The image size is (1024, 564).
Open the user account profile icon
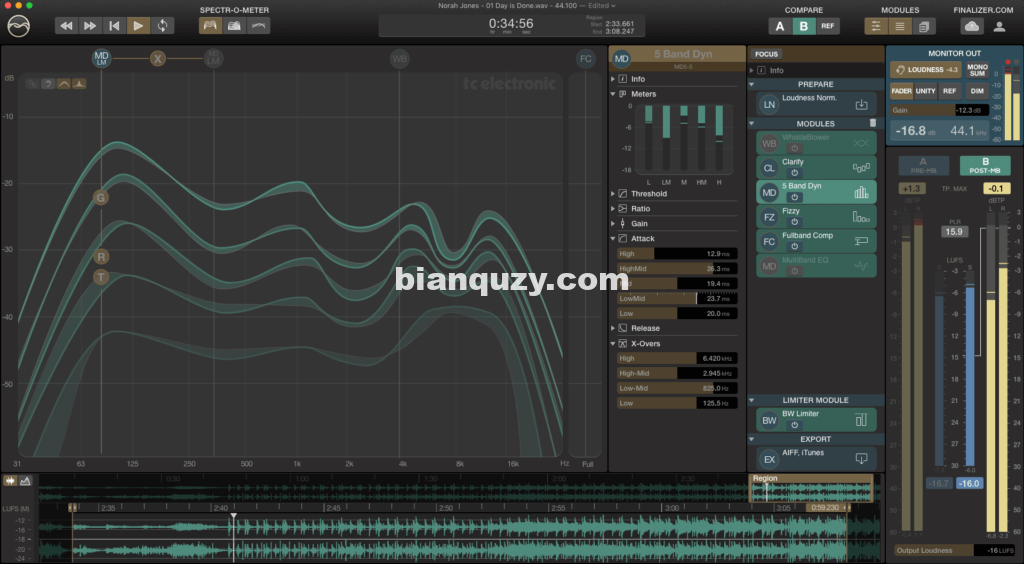click(x=999, y=27)
